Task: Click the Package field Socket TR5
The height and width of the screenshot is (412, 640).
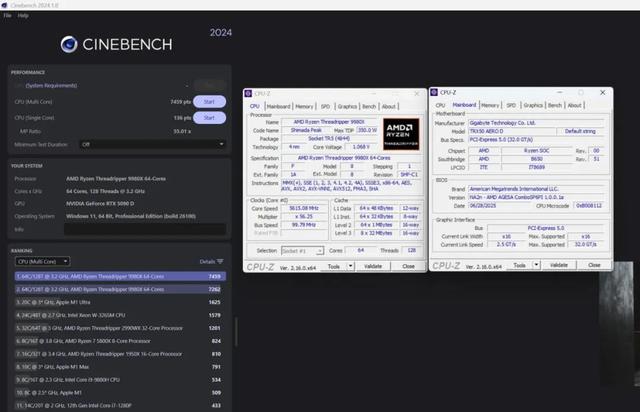Action: (329, 139)
